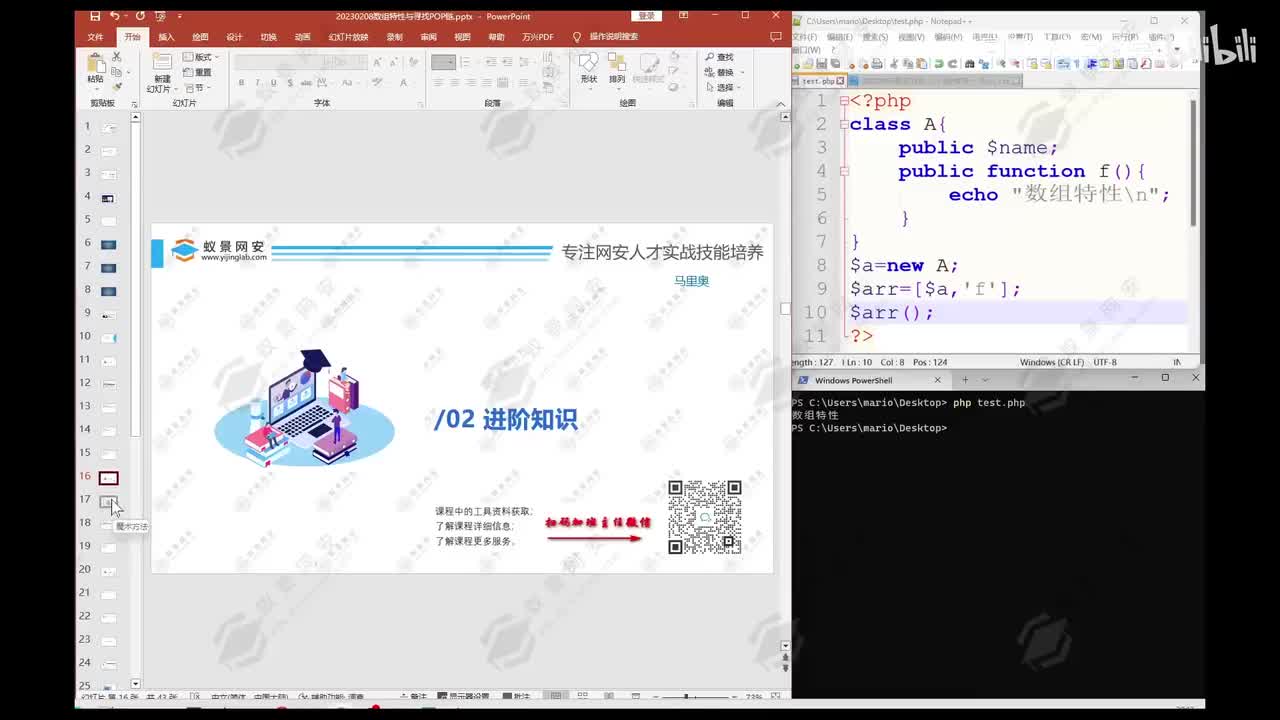Toggle Comments (批注) pane in status bar
This screenshot has width=1280, height=720.
coord(517,697)
